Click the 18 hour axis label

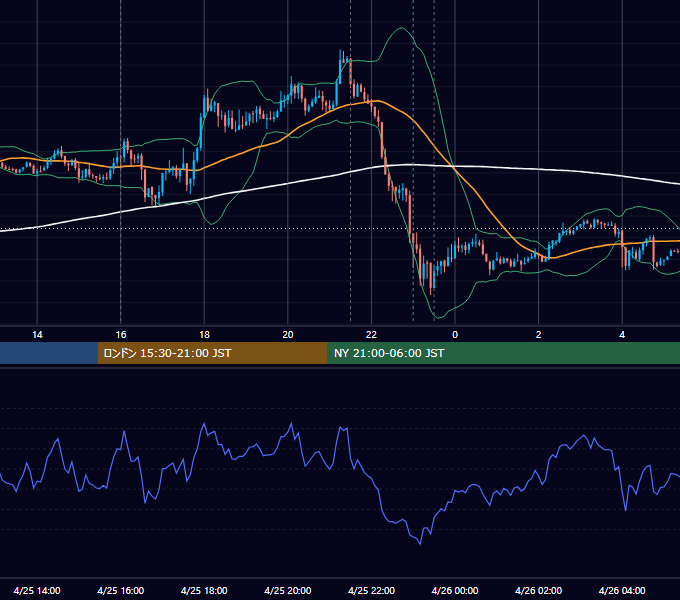(x=204, y=335)
